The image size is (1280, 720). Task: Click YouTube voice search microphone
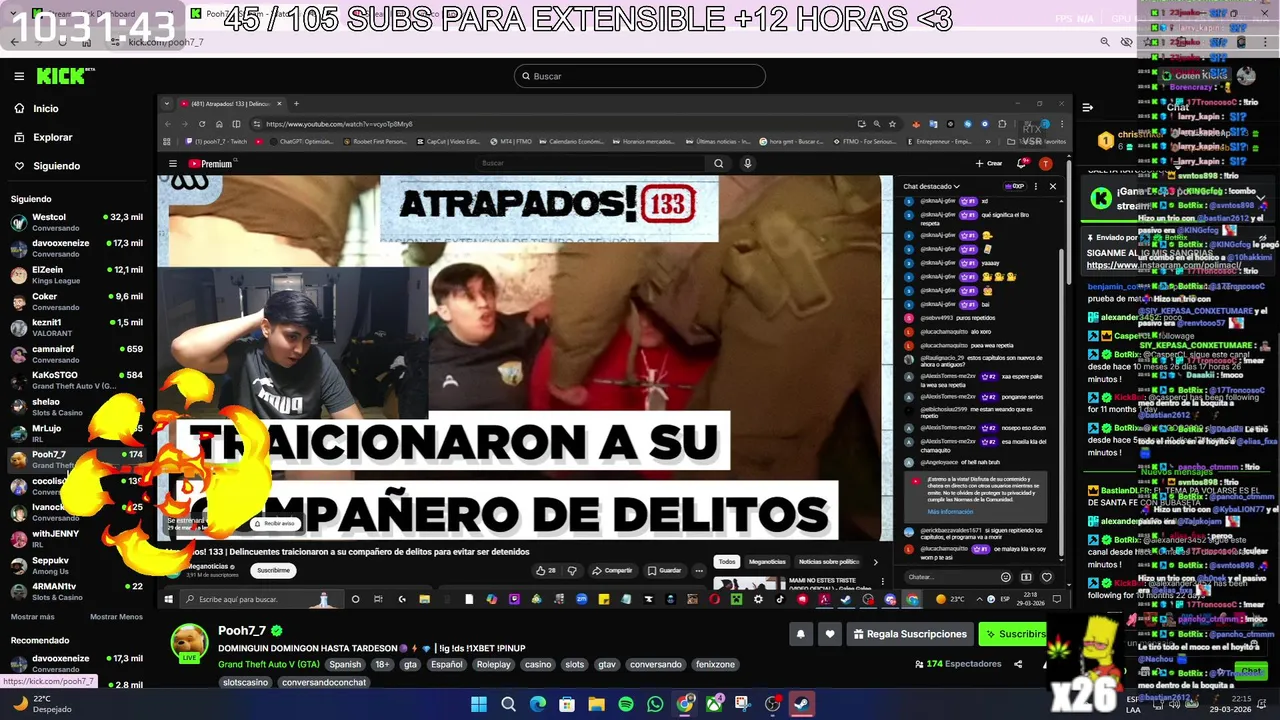[747, 164]
